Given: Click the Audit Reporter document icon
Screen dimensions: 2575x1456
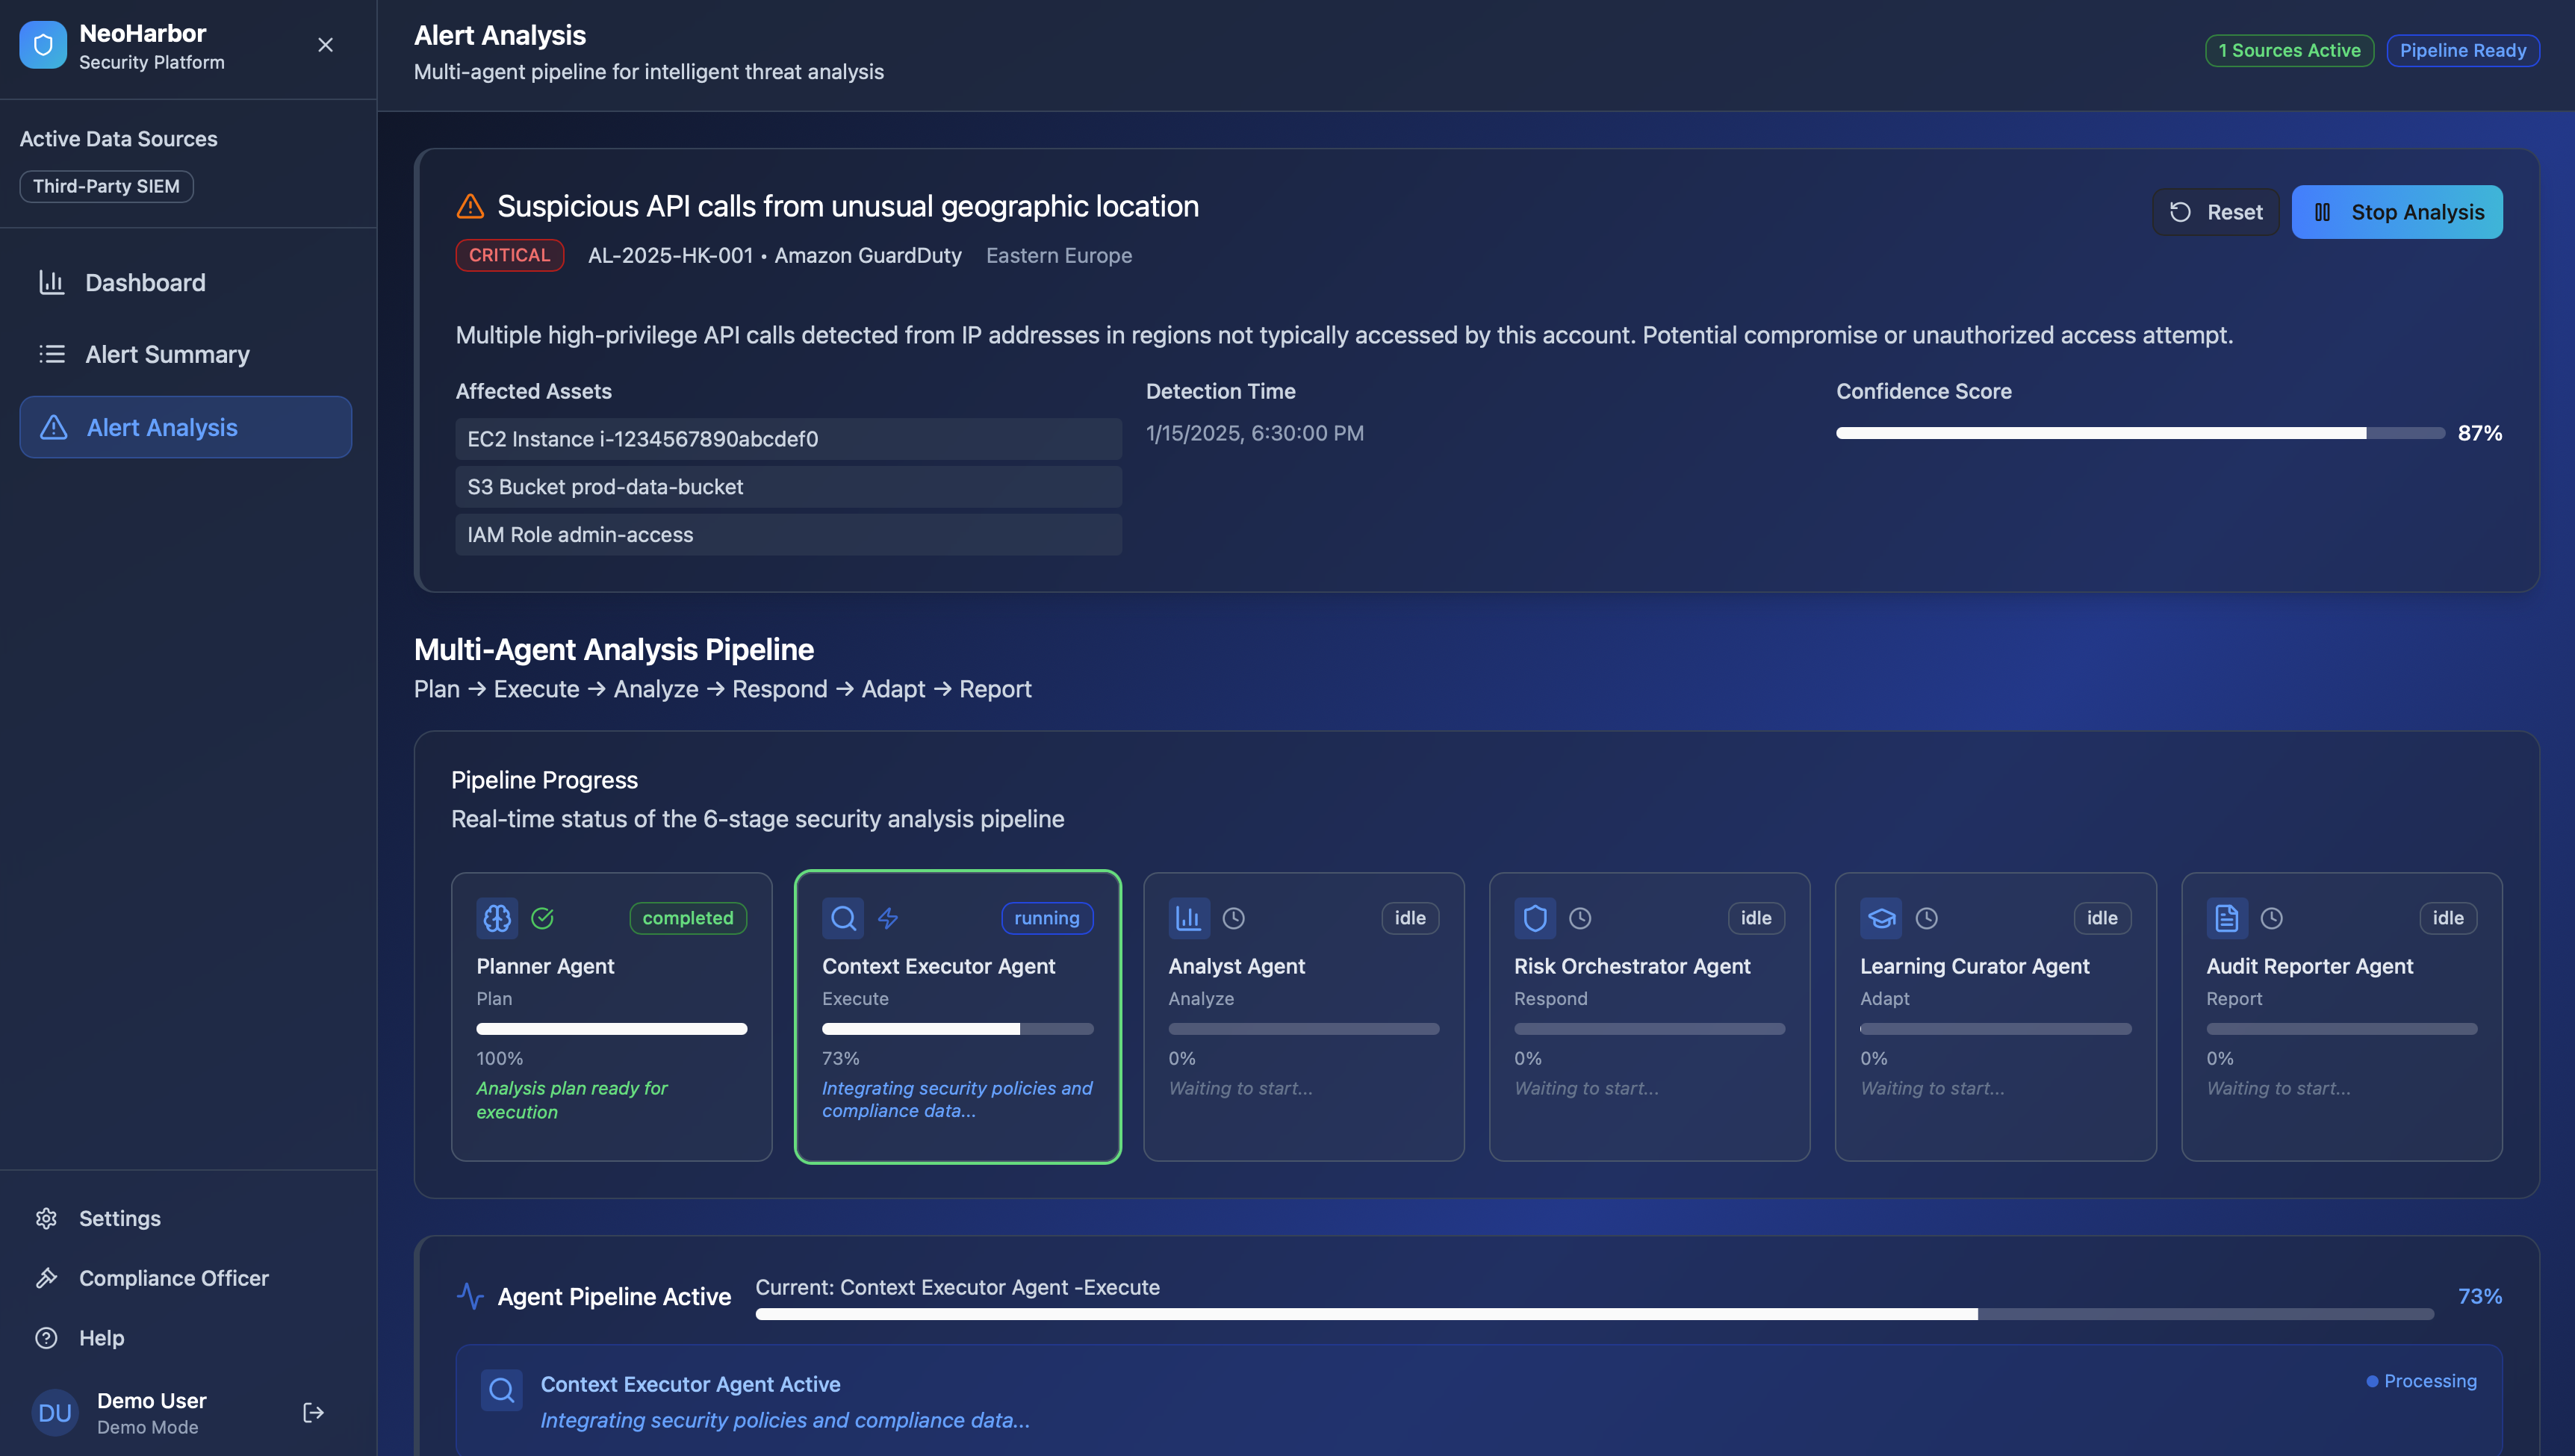Looking at the screenshot, I should tap(2227, 918).
